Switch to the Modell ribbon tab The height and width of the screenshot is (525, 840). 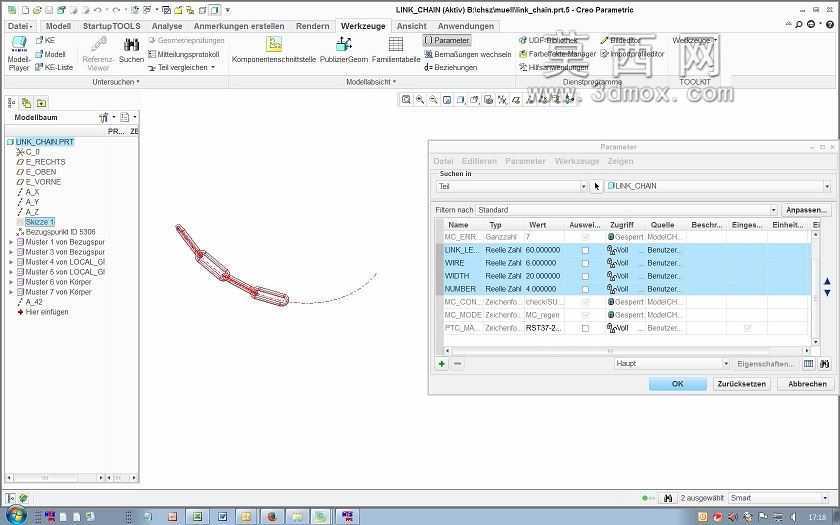[58, 26]
